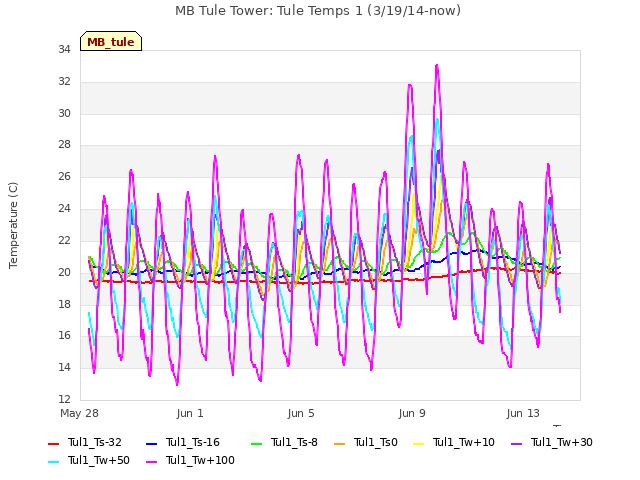Click the cyan Tul1_Tw+50 legend swatch
The image size is (640, 480).
click(53, 461)
